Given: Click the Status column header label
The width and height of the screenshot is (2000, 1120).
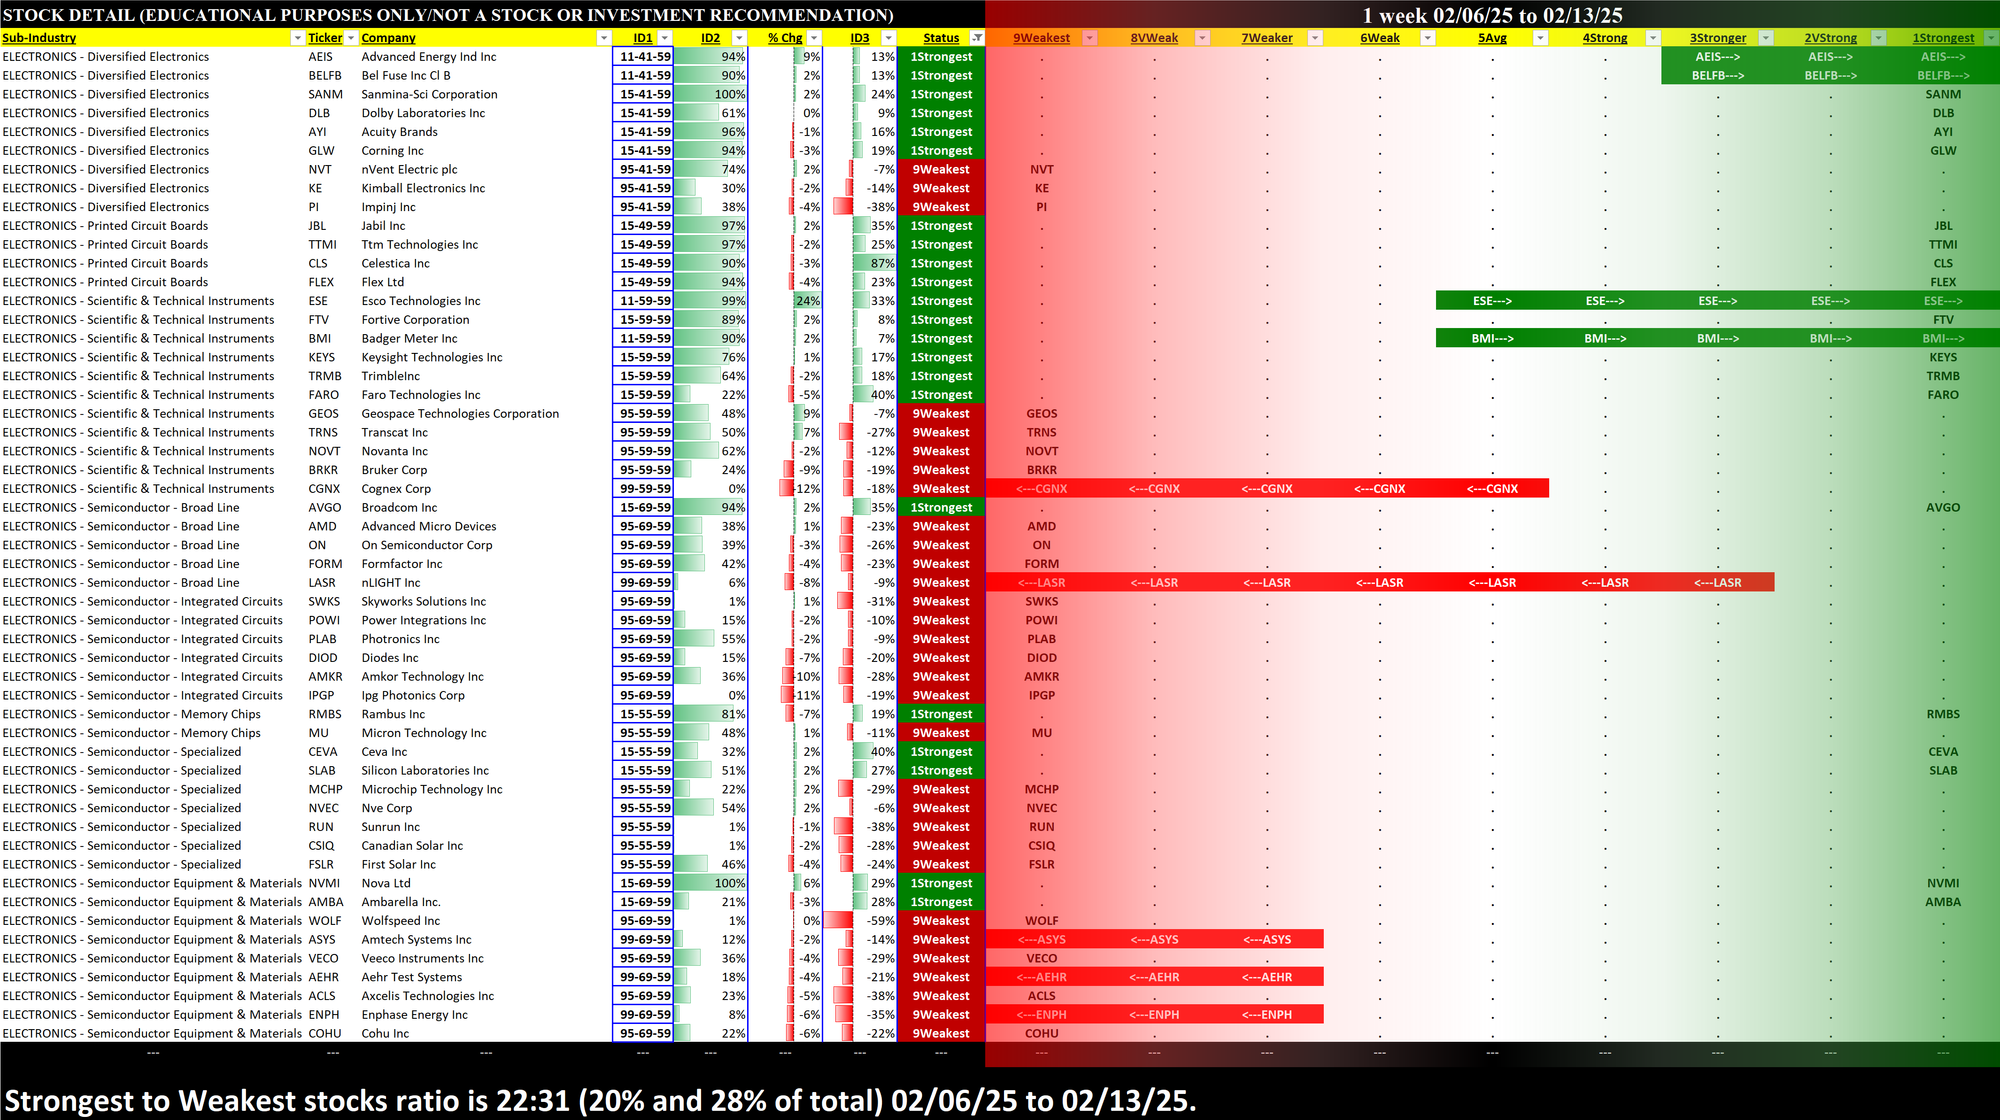Looking at the screenshot, I should 940,38.
